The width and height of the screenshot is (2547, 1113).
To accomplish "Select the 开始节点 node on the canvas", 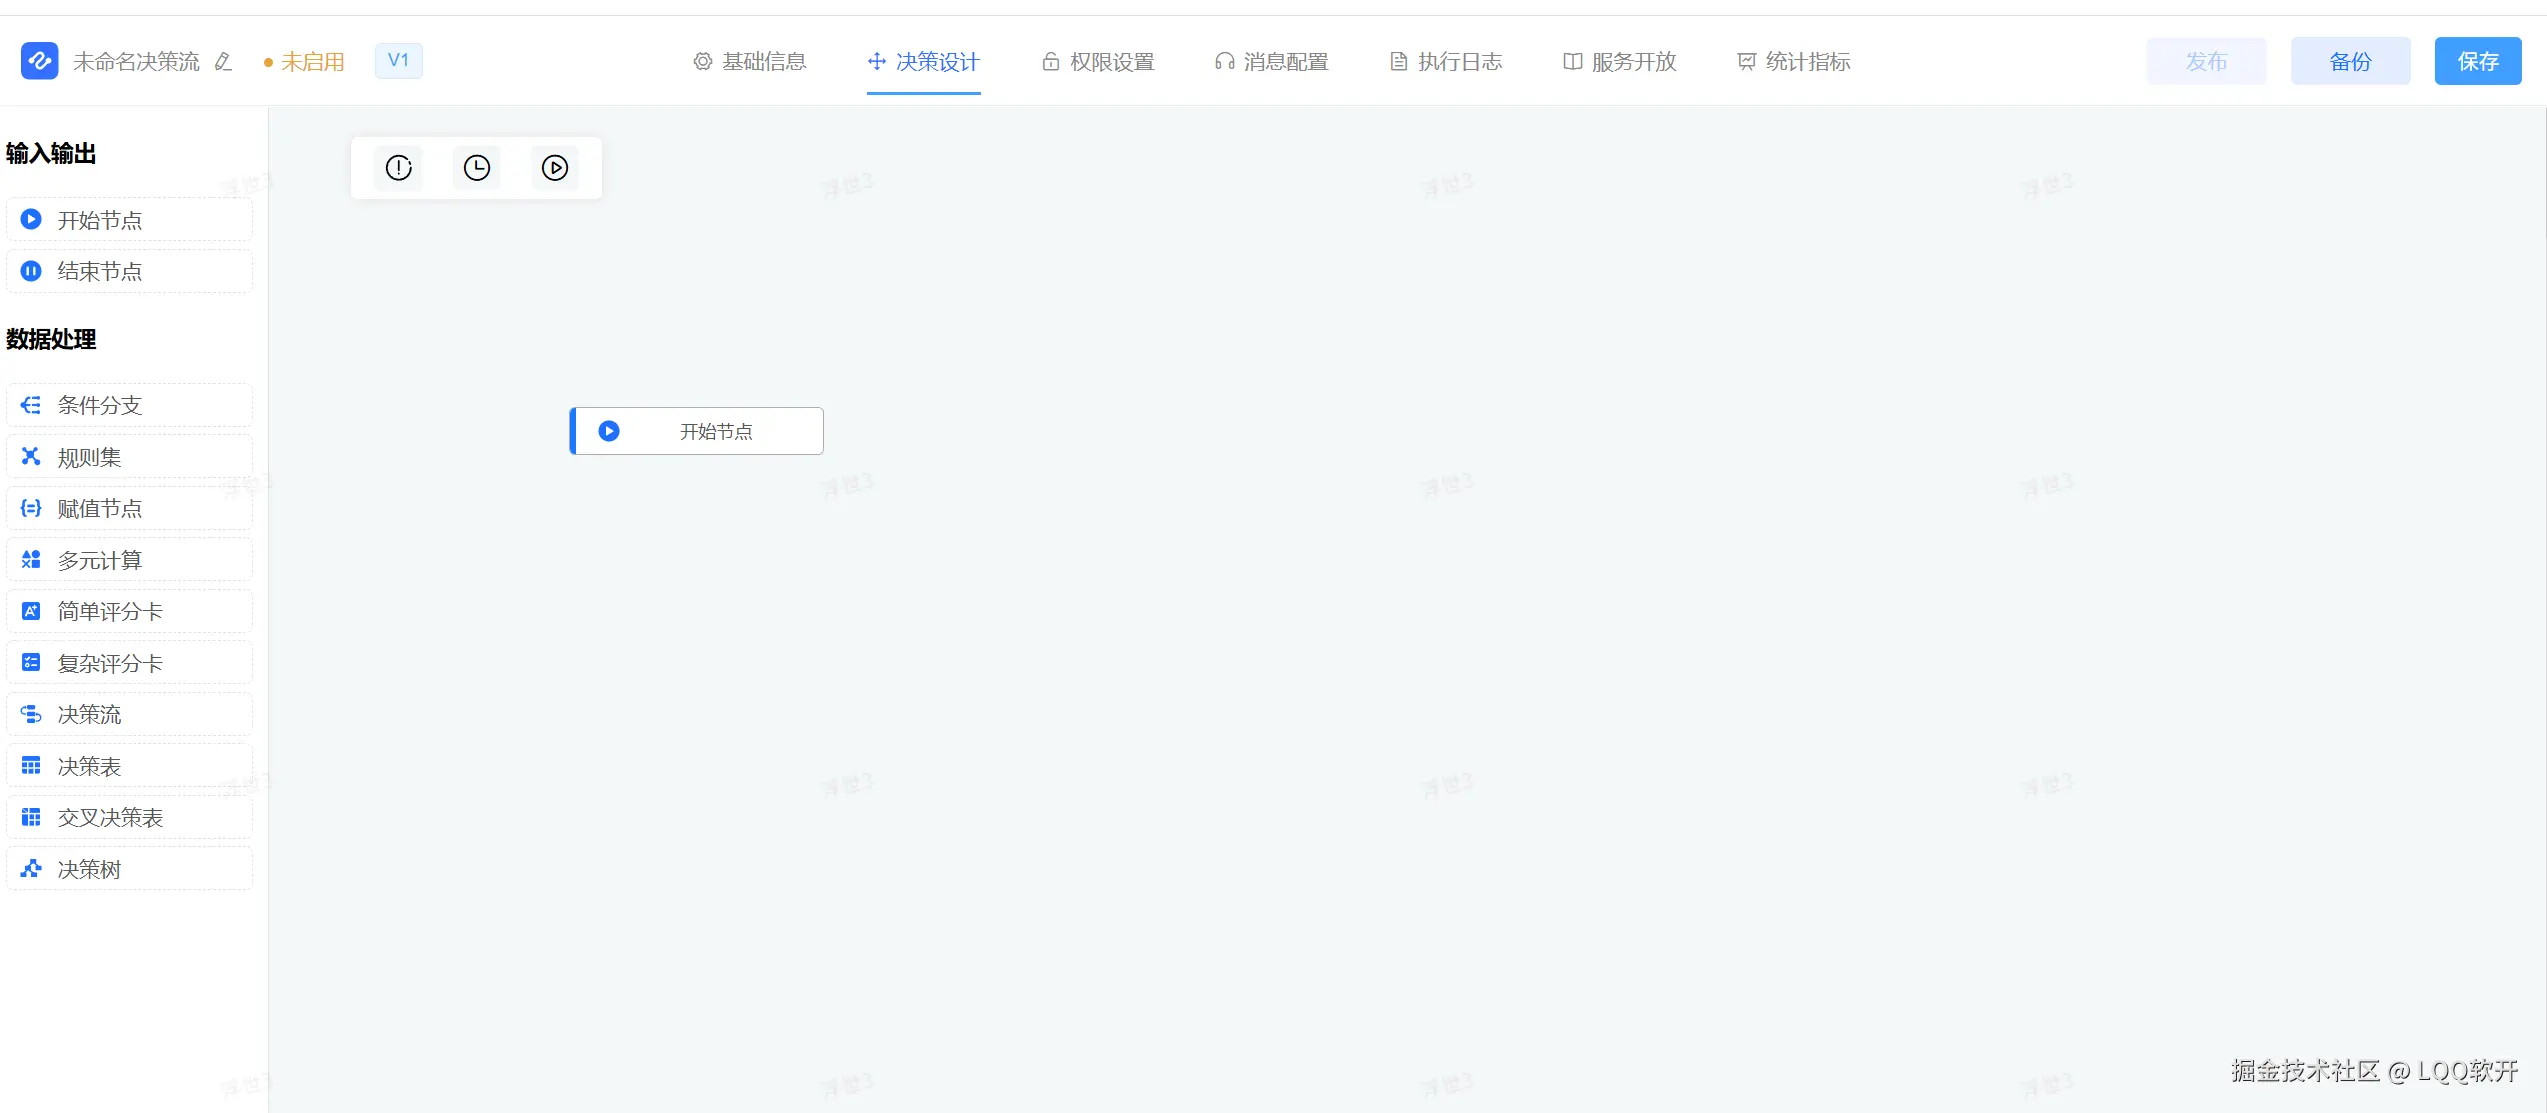I will [697, 431].
